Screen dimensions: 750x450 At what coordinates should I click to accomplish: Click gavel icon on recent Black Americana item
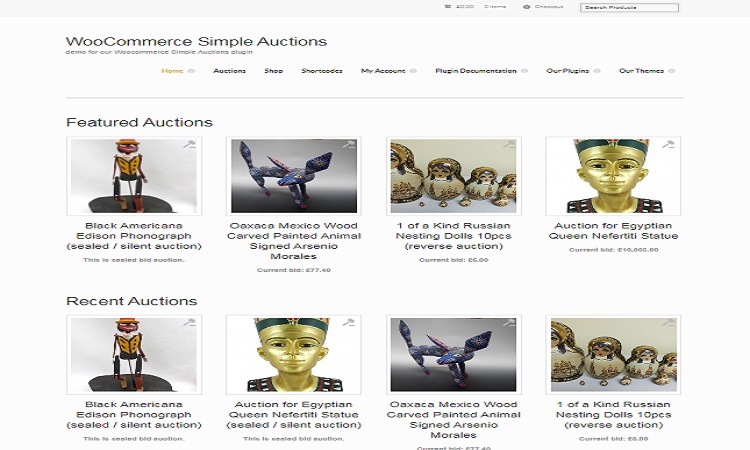click(189, 322)
